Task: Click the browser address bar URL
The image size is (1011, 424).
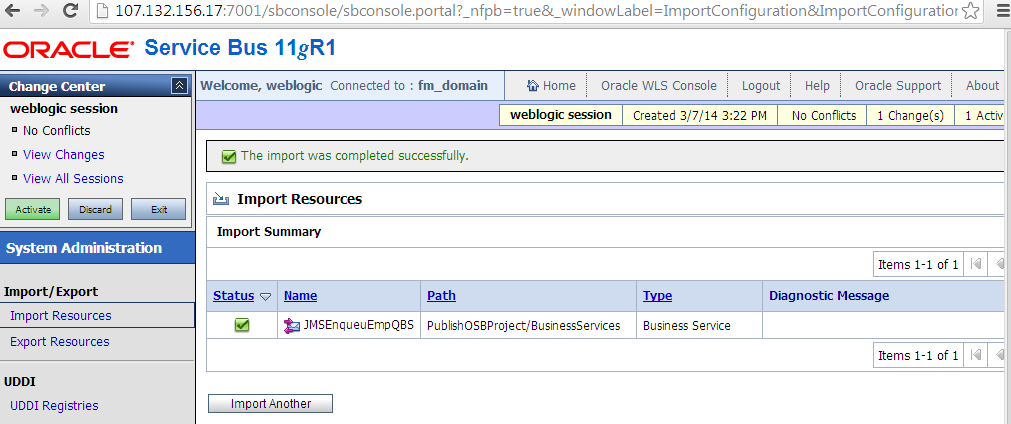Action: 536,10
